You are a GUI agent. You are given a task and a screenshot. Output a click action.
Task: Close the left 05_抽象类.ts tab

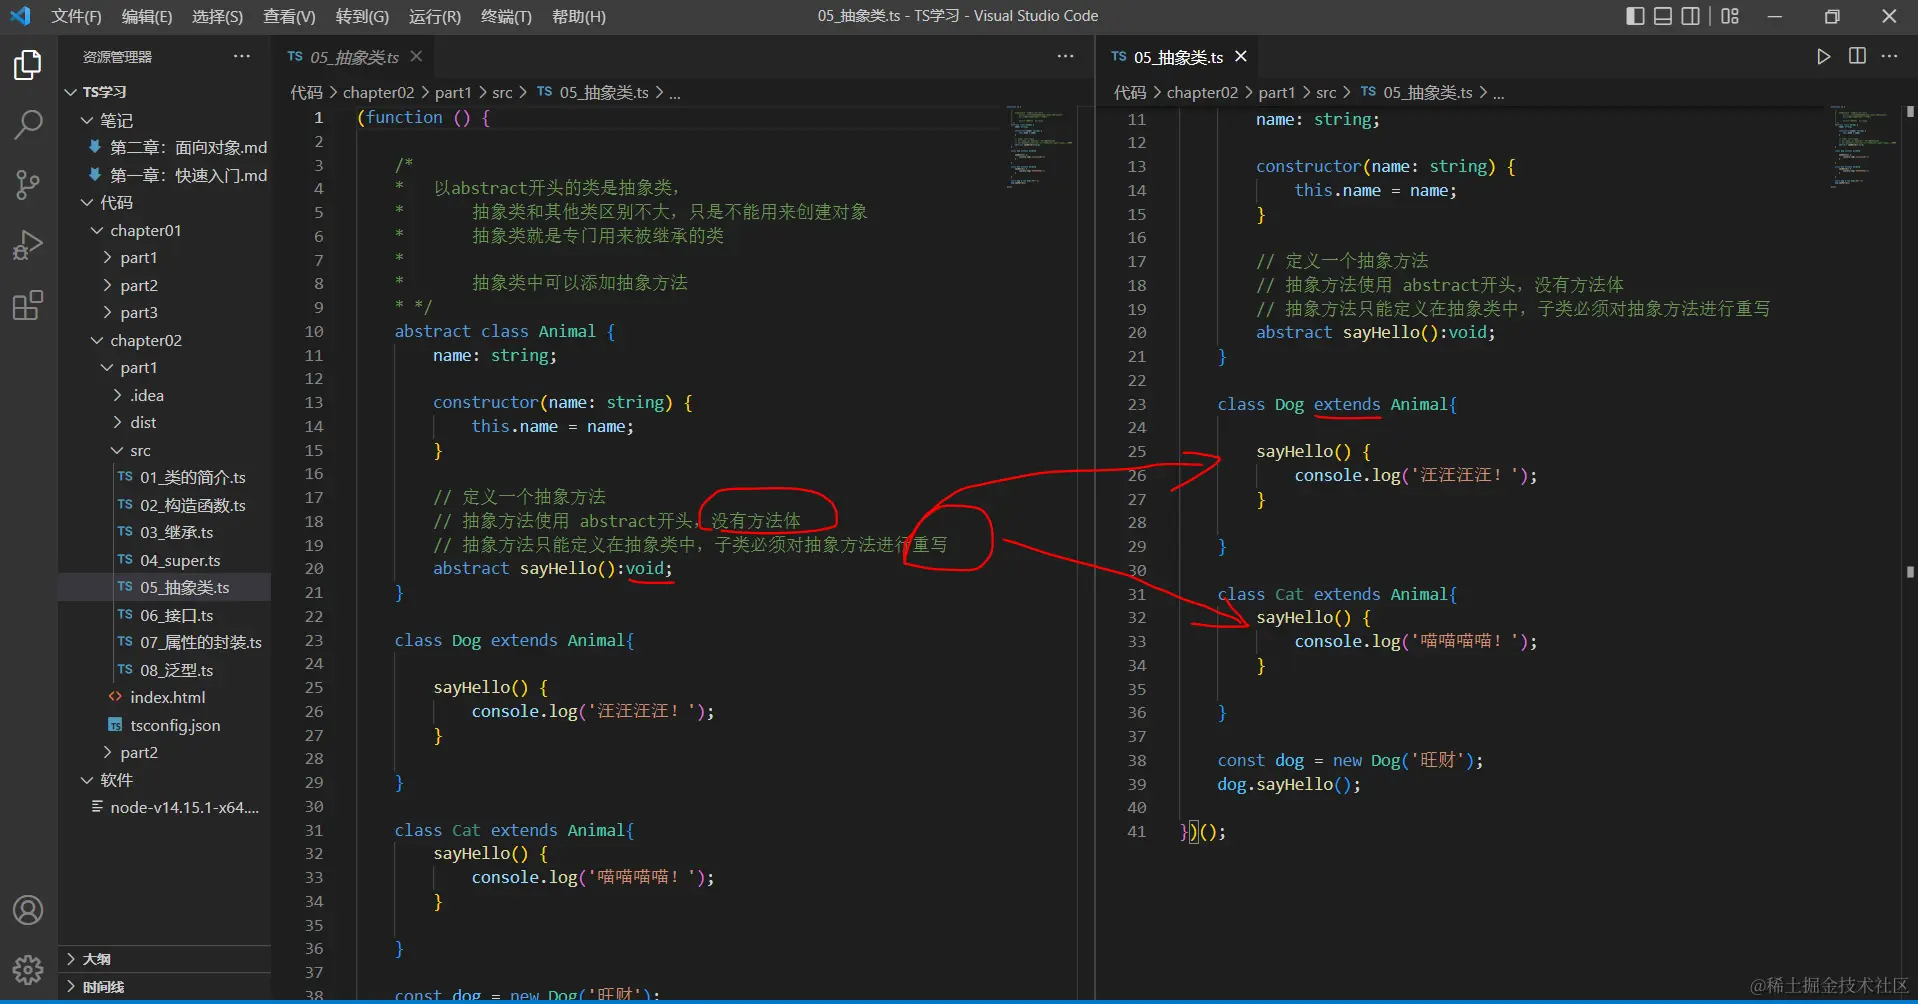click(x=416, y=57)
